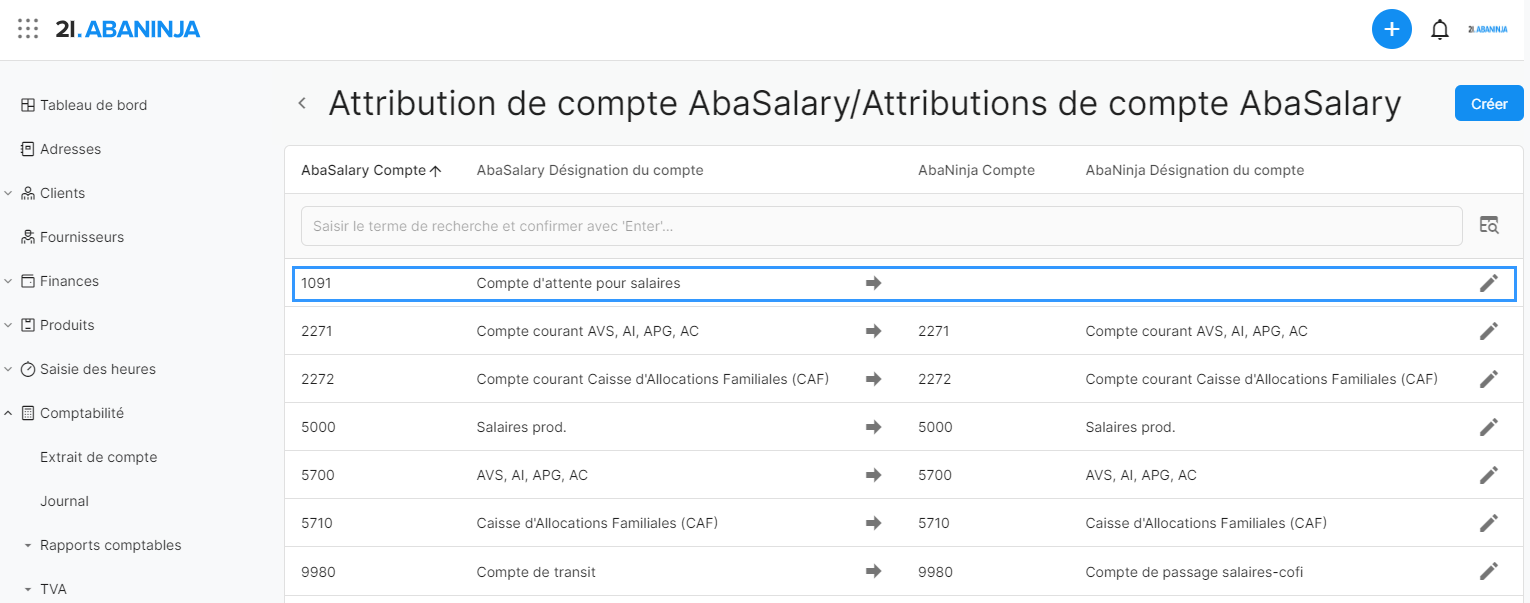Expand the TVA submenu
The height and width of the screenshot is (603, 1530).
coord(28,590)
